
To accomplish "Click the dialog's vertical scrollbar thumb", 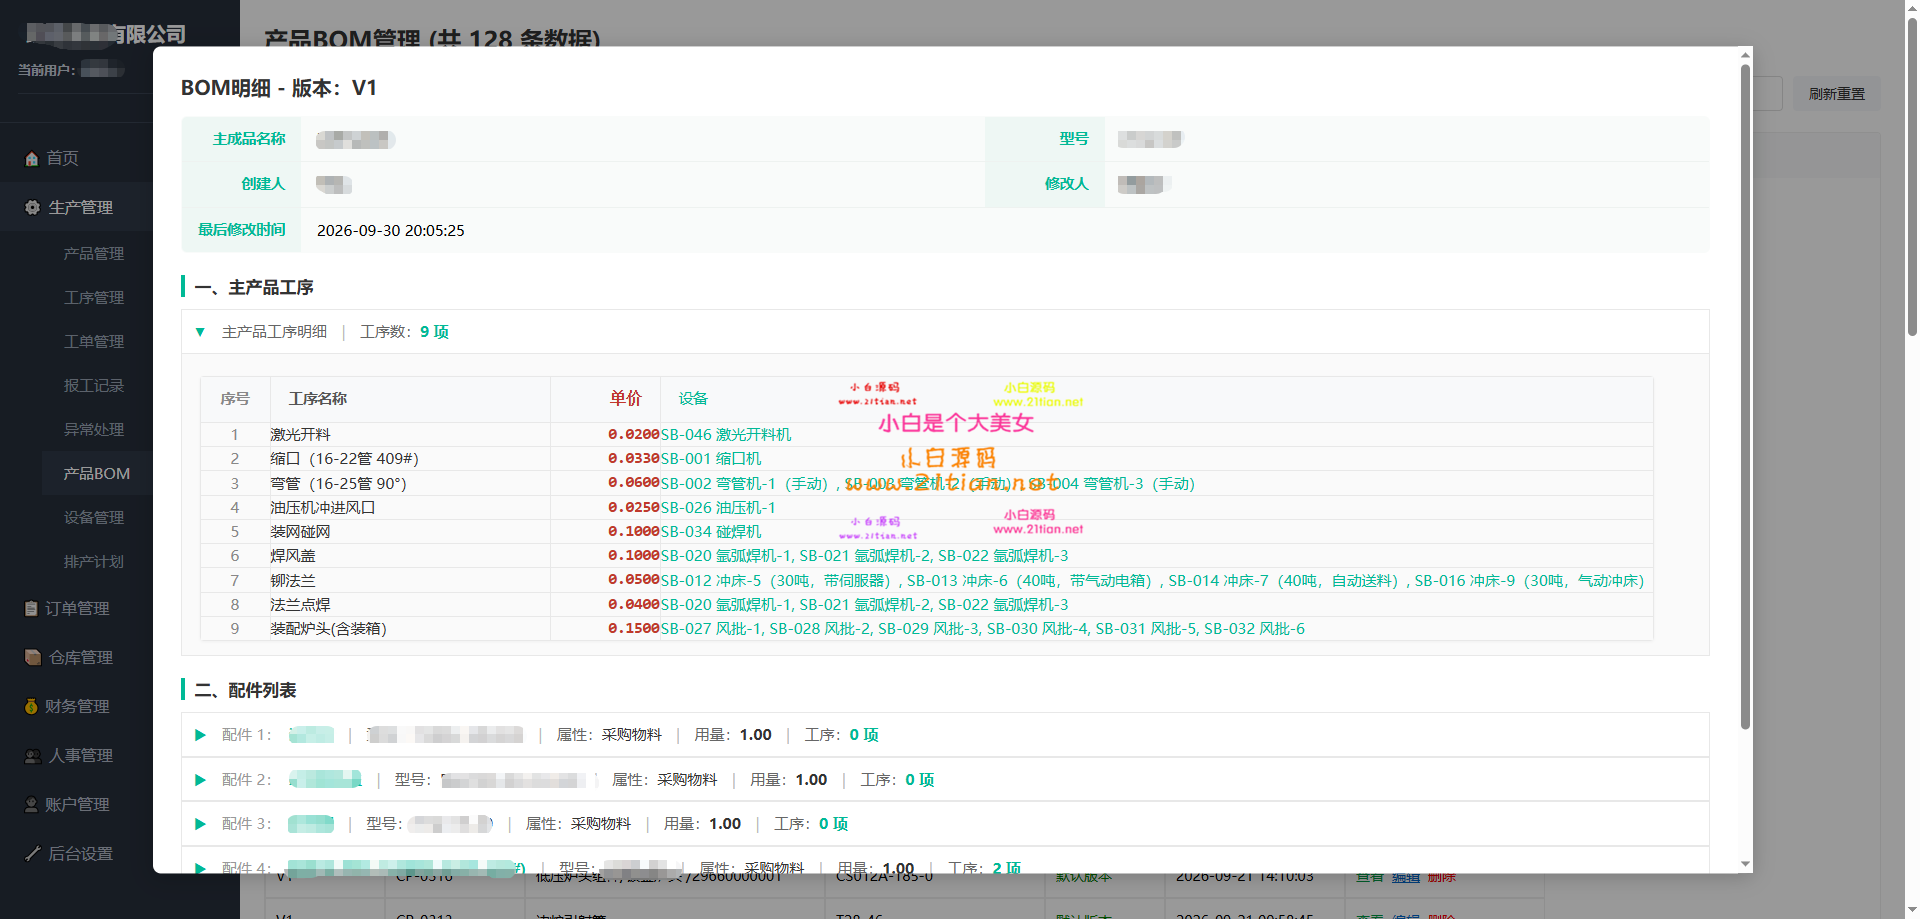I will pos(1745,397).
